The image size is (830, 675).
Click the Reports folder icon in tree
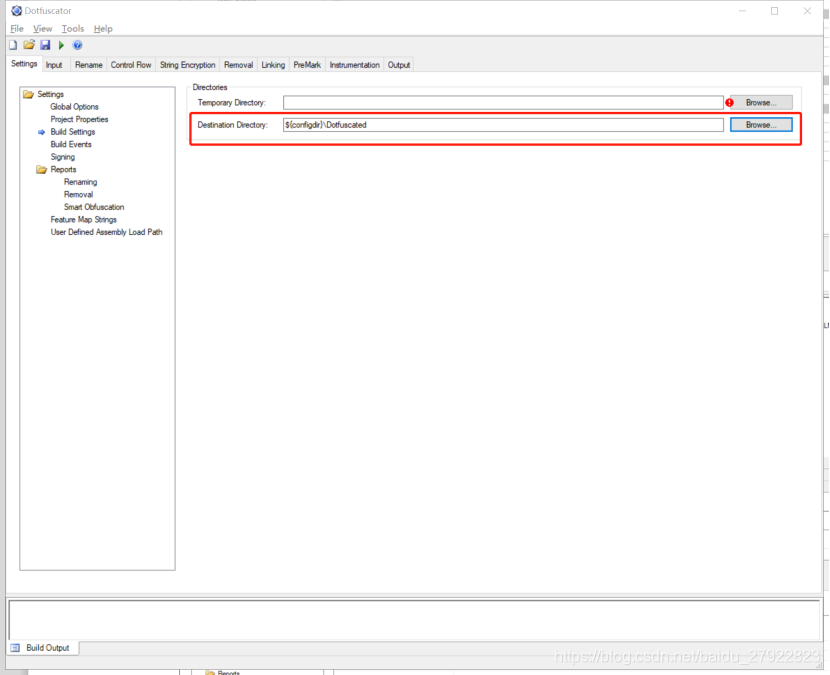[41, 169]
